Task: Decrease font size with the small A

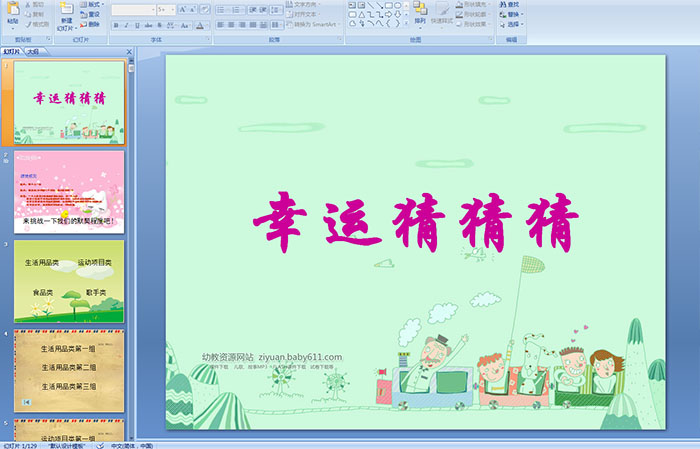Action: [x=192, y=9]
